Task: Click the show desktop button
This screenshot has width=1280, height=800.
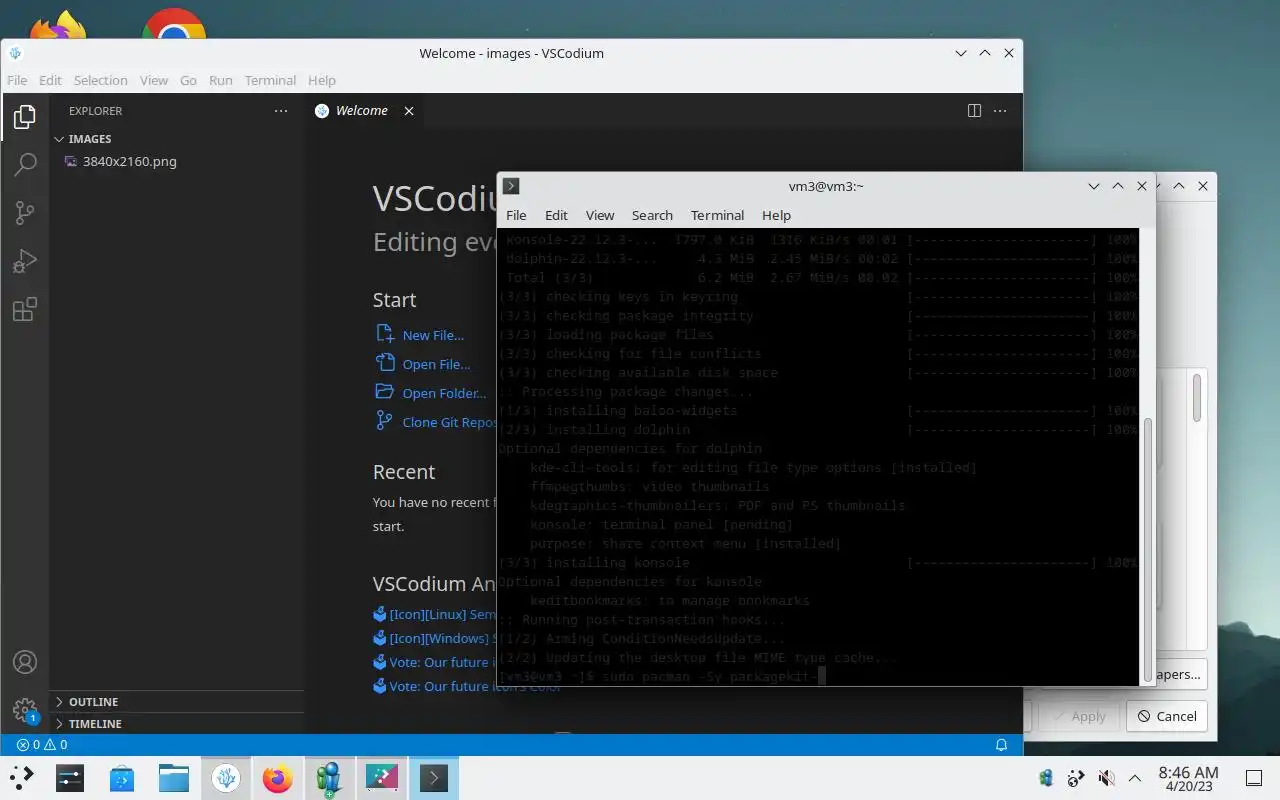Action: [1254, 778]
